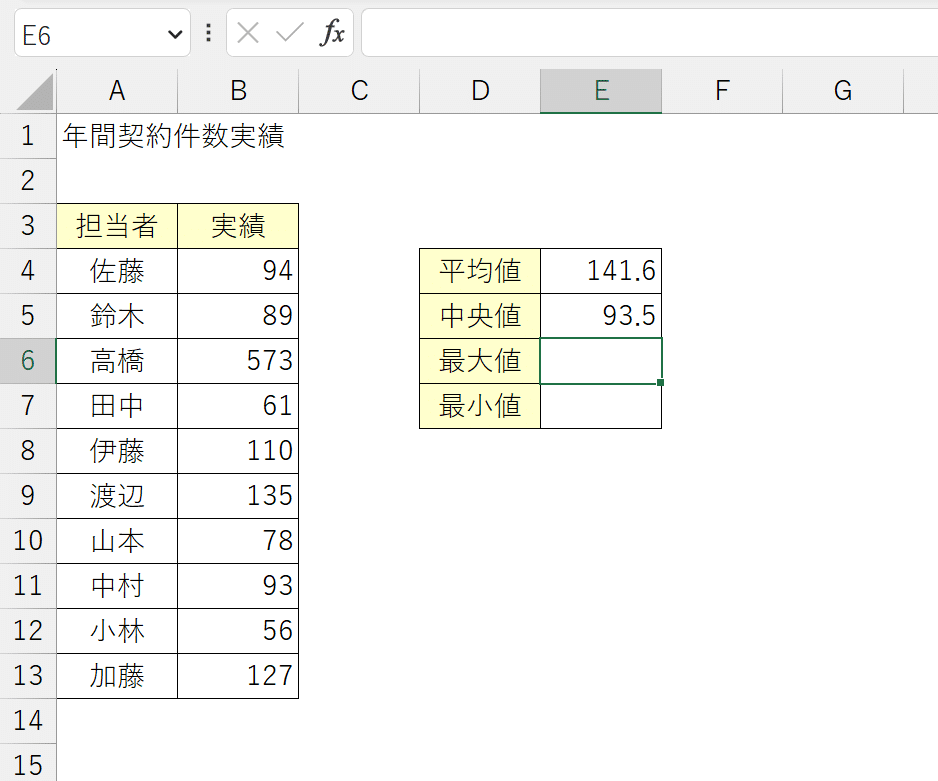Click the Select All corner triangle
Image resolution: width=938 pixels, height=781 pixels.
[35, 91]
